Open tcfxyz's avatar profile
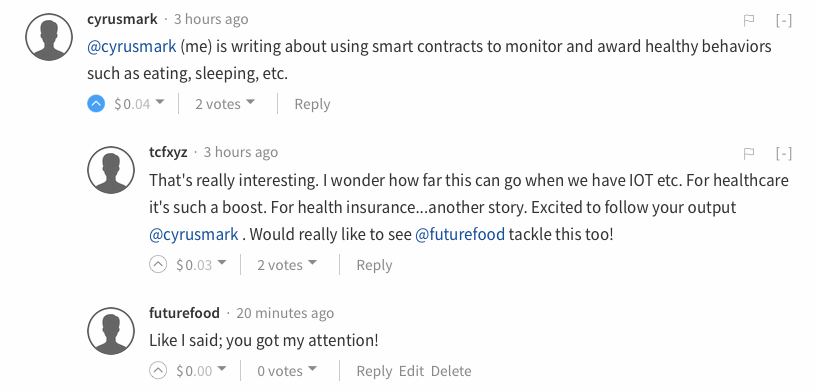Screen dimensions: 816x392 pyautogui.click(x=111, y=170)
